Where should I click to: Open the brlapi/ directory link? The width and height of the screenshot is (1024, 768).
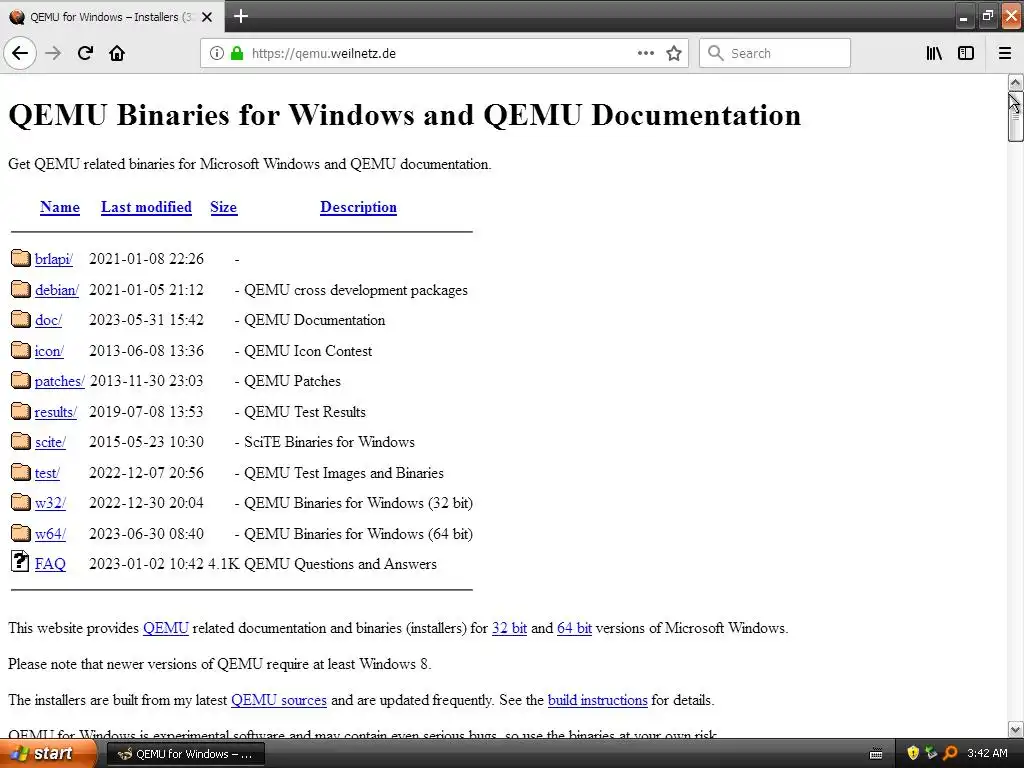pos(54,259)
